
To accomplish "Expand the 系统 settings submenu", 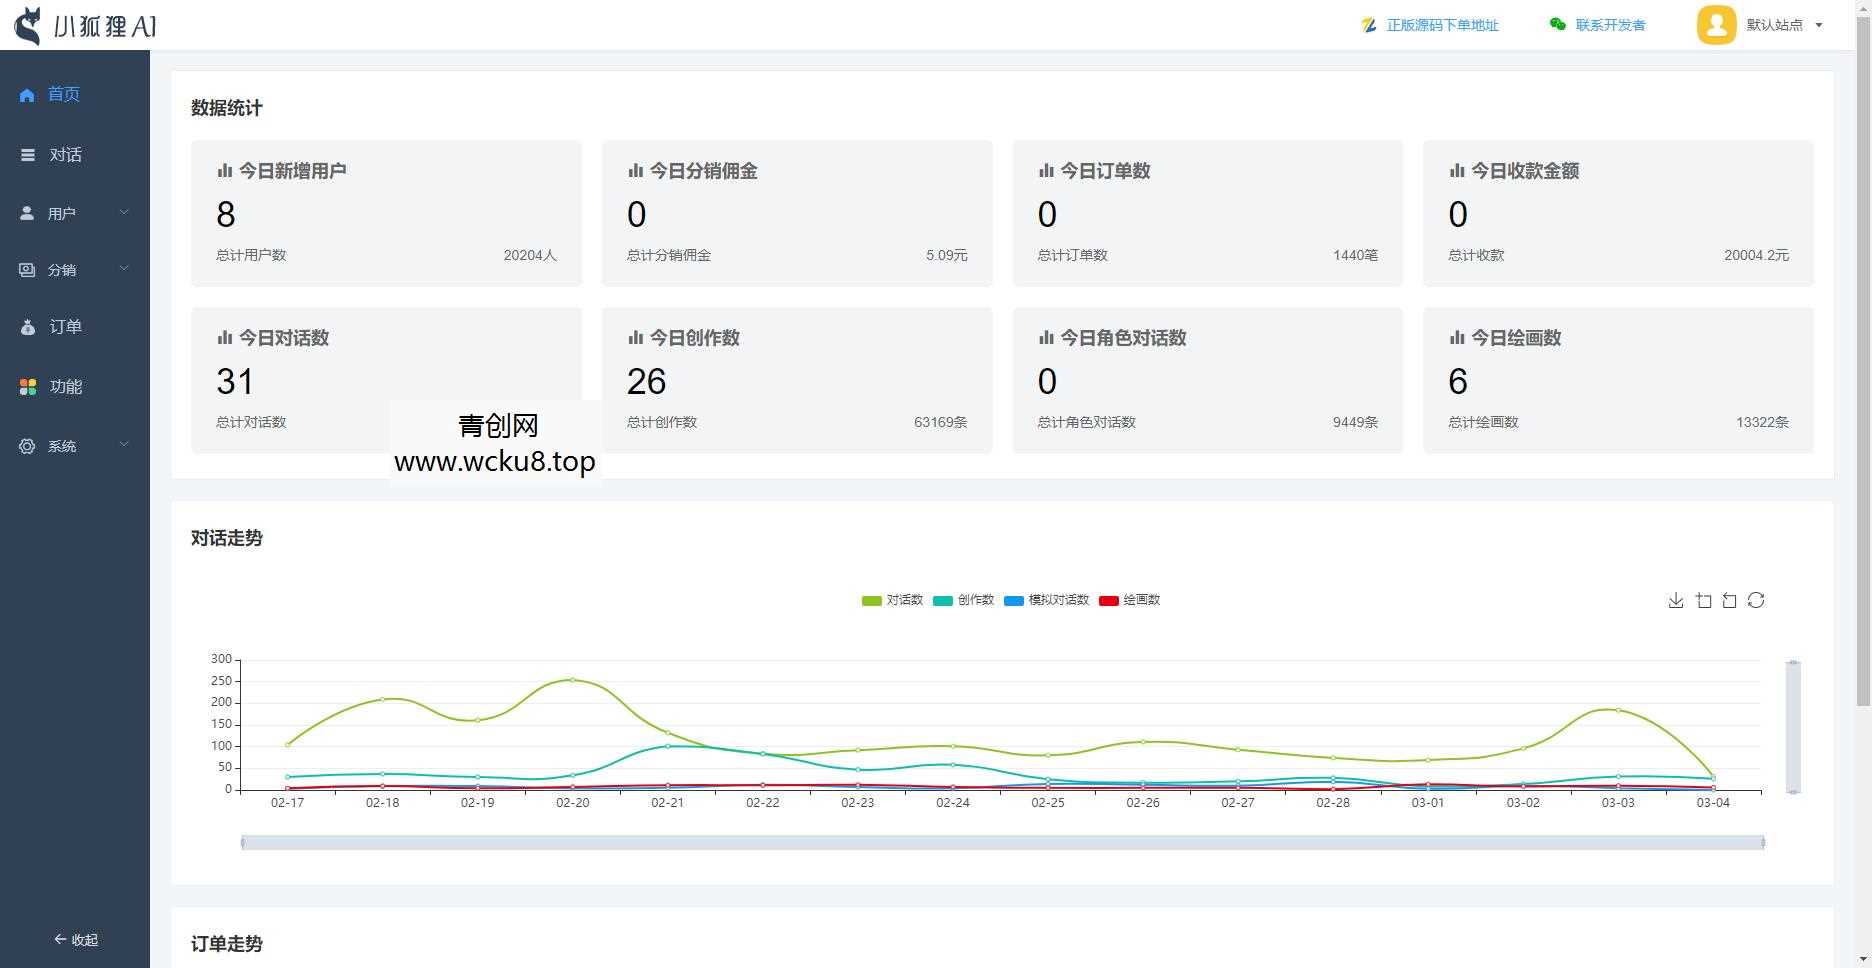I will tap(63, 446).
